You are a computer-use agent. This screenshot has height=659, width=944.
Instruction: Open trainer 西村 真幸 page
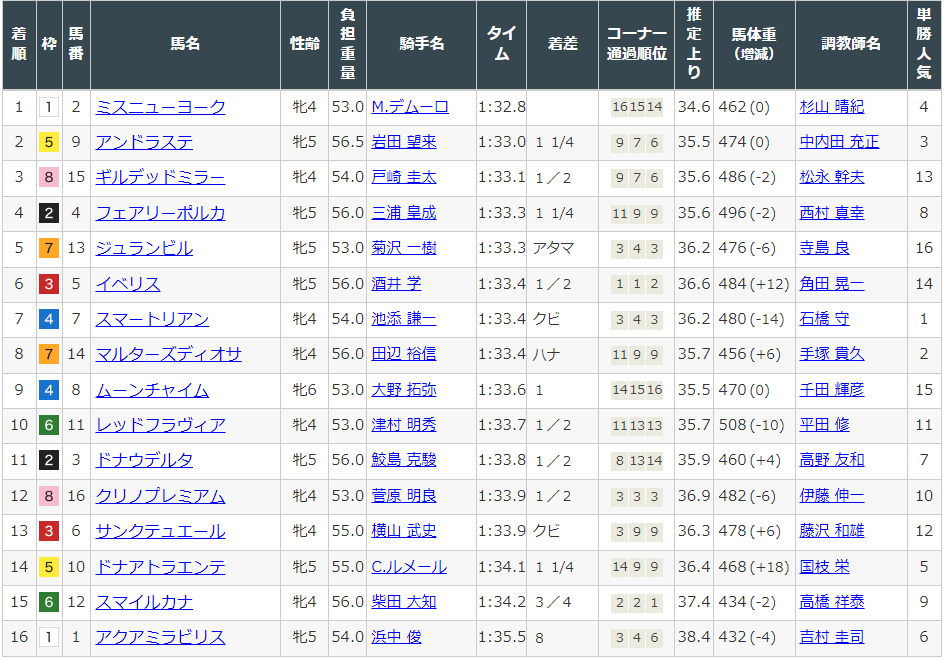click(831, 213)
